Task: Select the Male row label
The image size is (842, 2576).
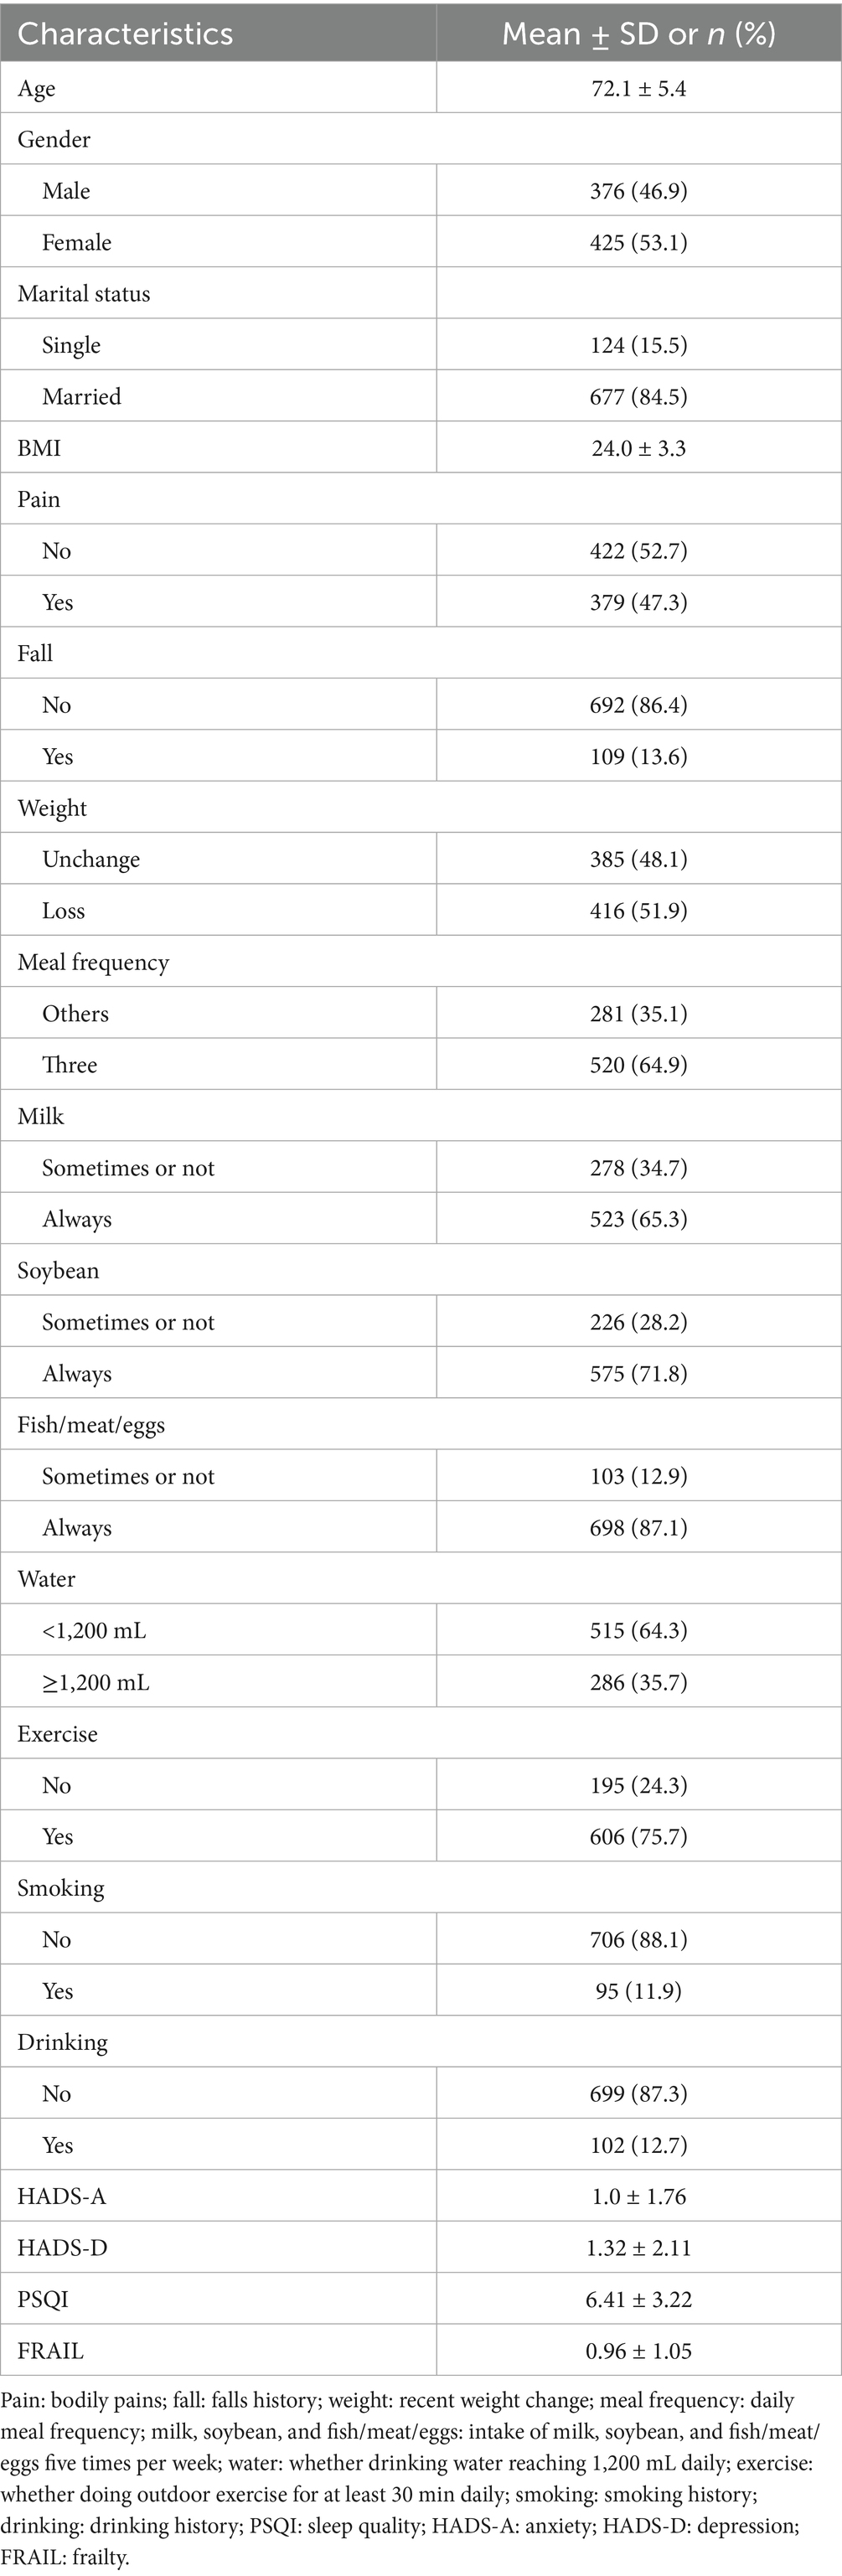Action: tap(66, 191)
